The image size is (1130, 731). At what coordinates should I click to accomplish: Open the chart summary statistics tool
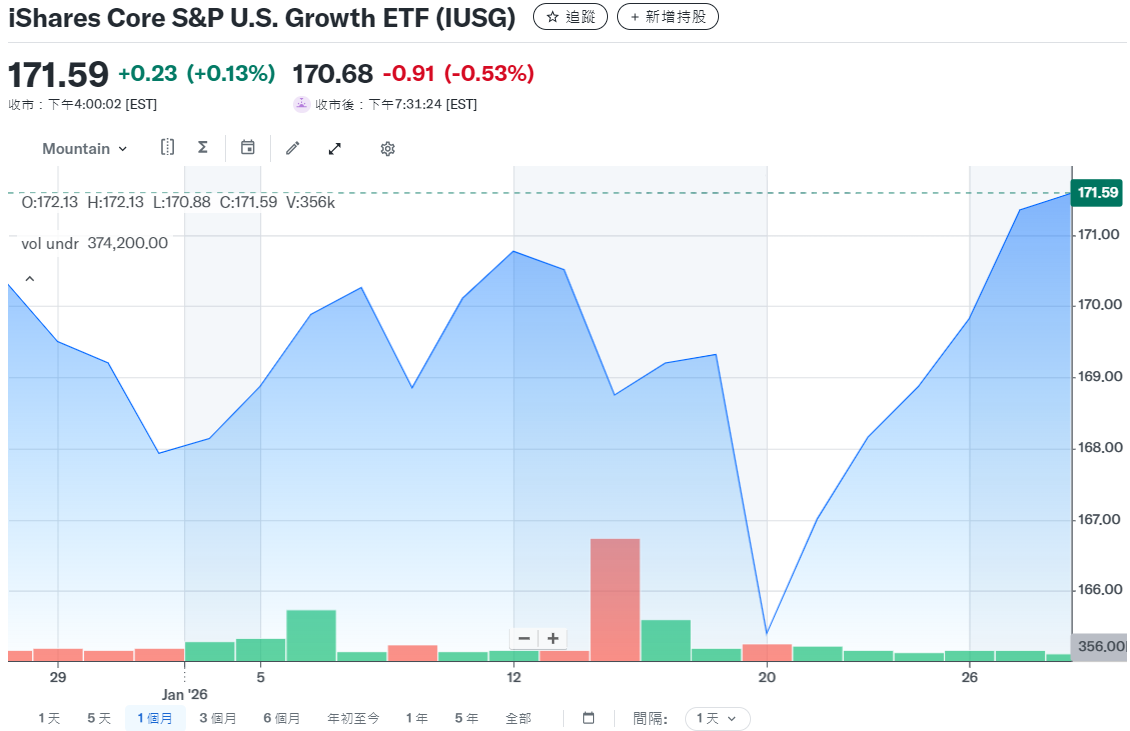pyautogui.click(x=203, y=148)
